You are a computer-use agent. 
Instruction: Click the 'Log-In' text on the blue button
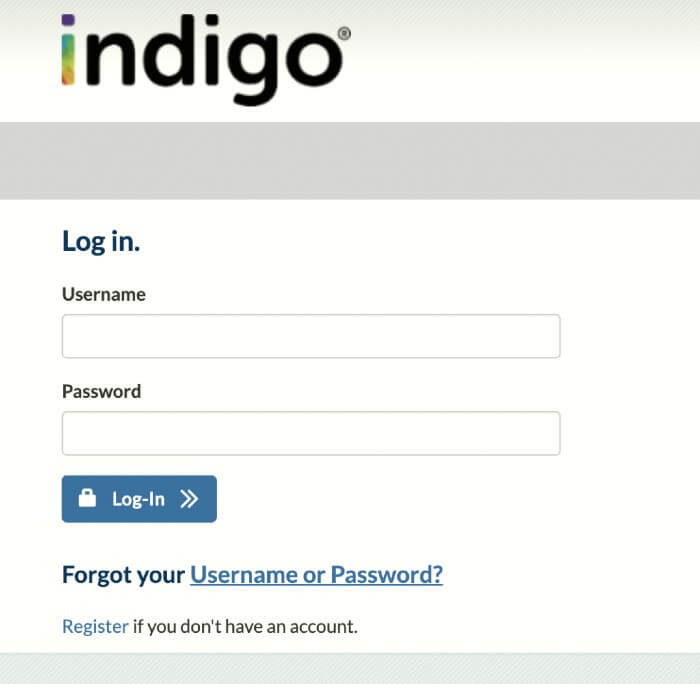click(x=138, y=499)
